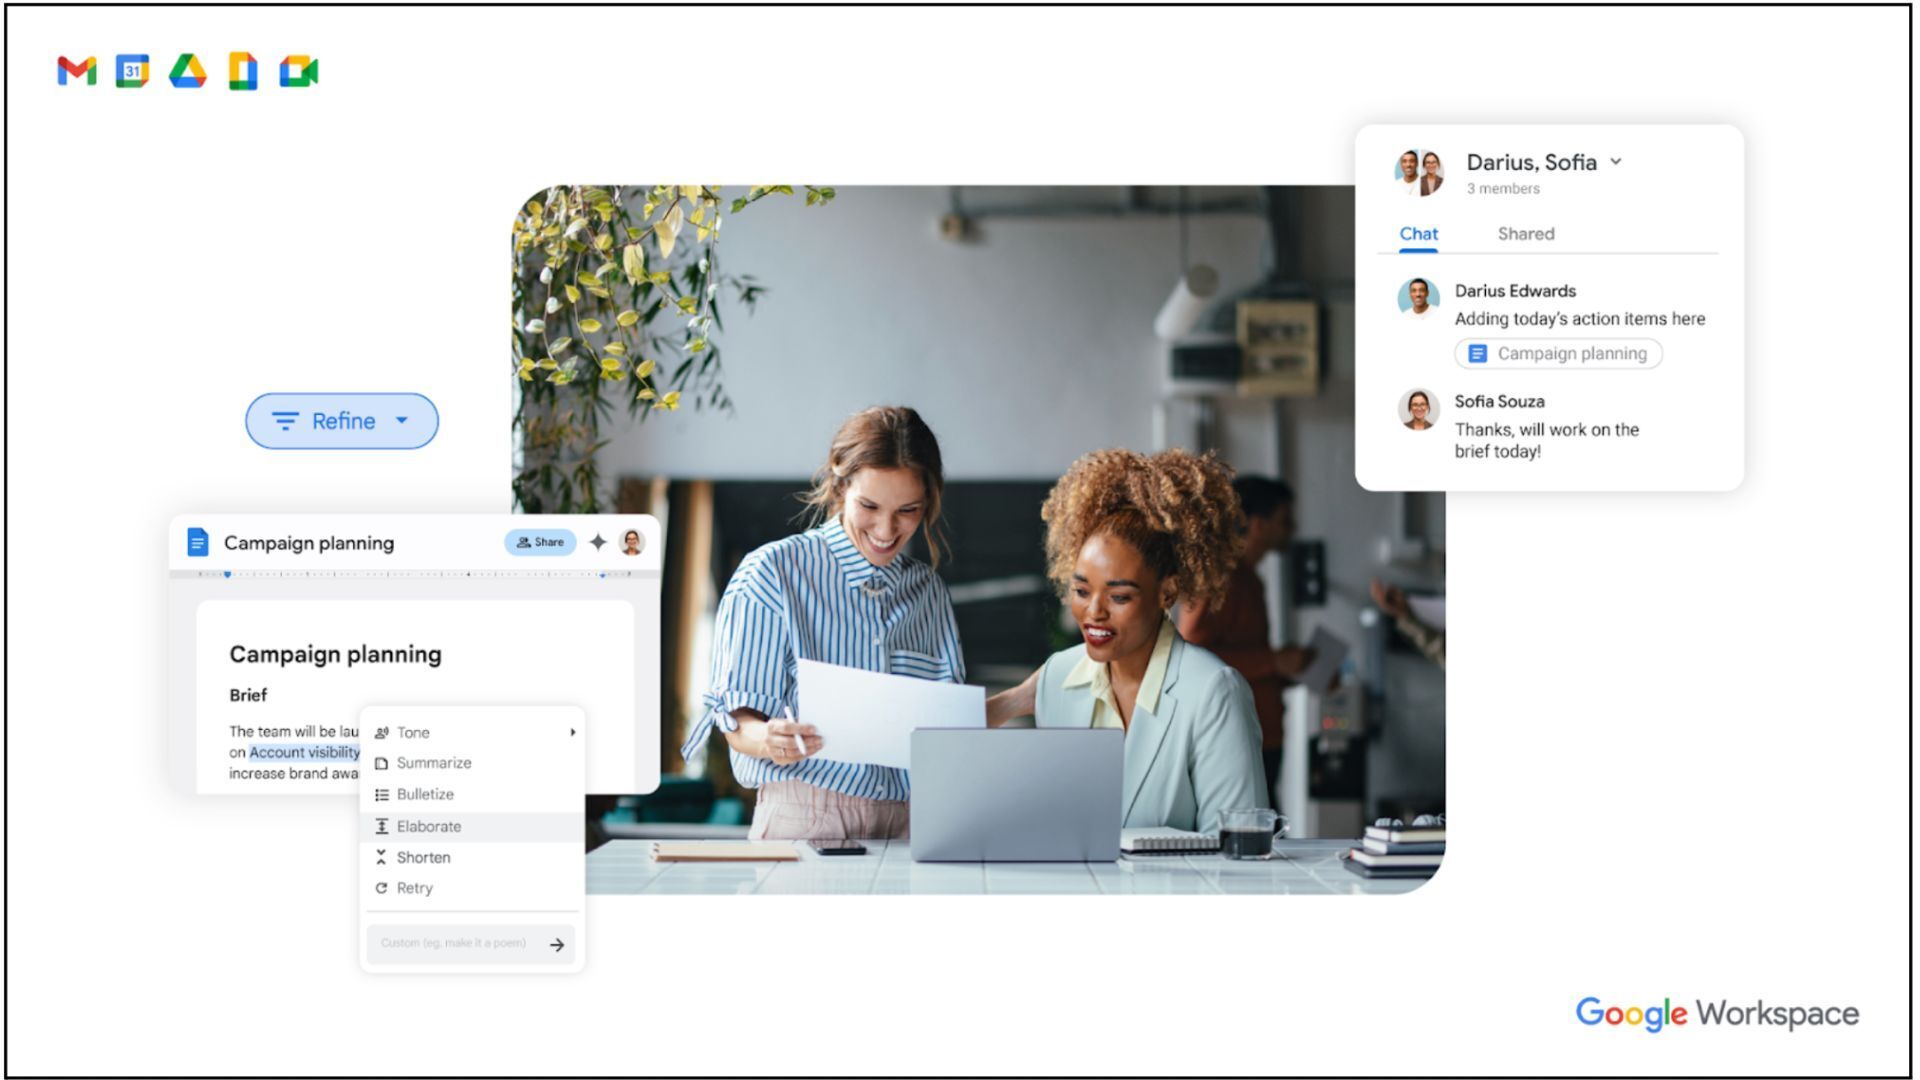Click Shorten in the refine menu

(423, 857)
